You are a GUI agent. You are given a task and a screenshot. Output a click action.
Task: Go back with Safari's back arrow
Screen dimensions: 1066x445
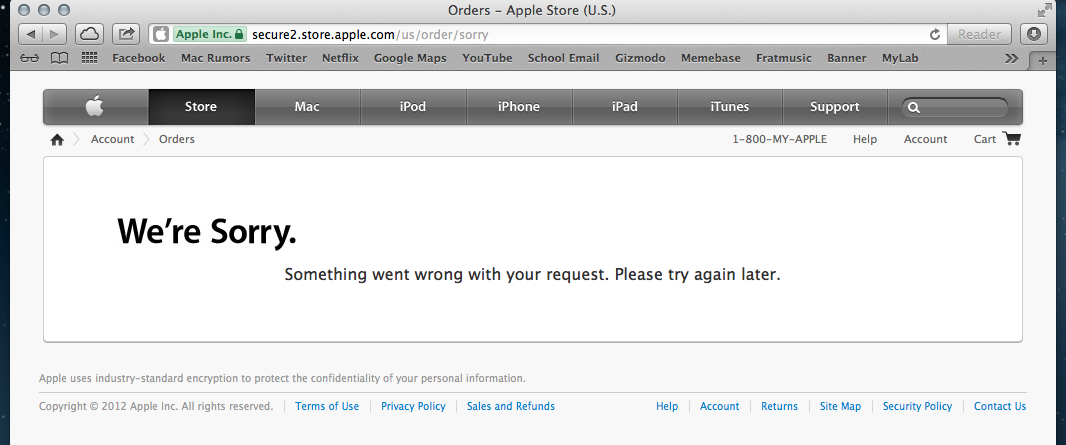31,34
